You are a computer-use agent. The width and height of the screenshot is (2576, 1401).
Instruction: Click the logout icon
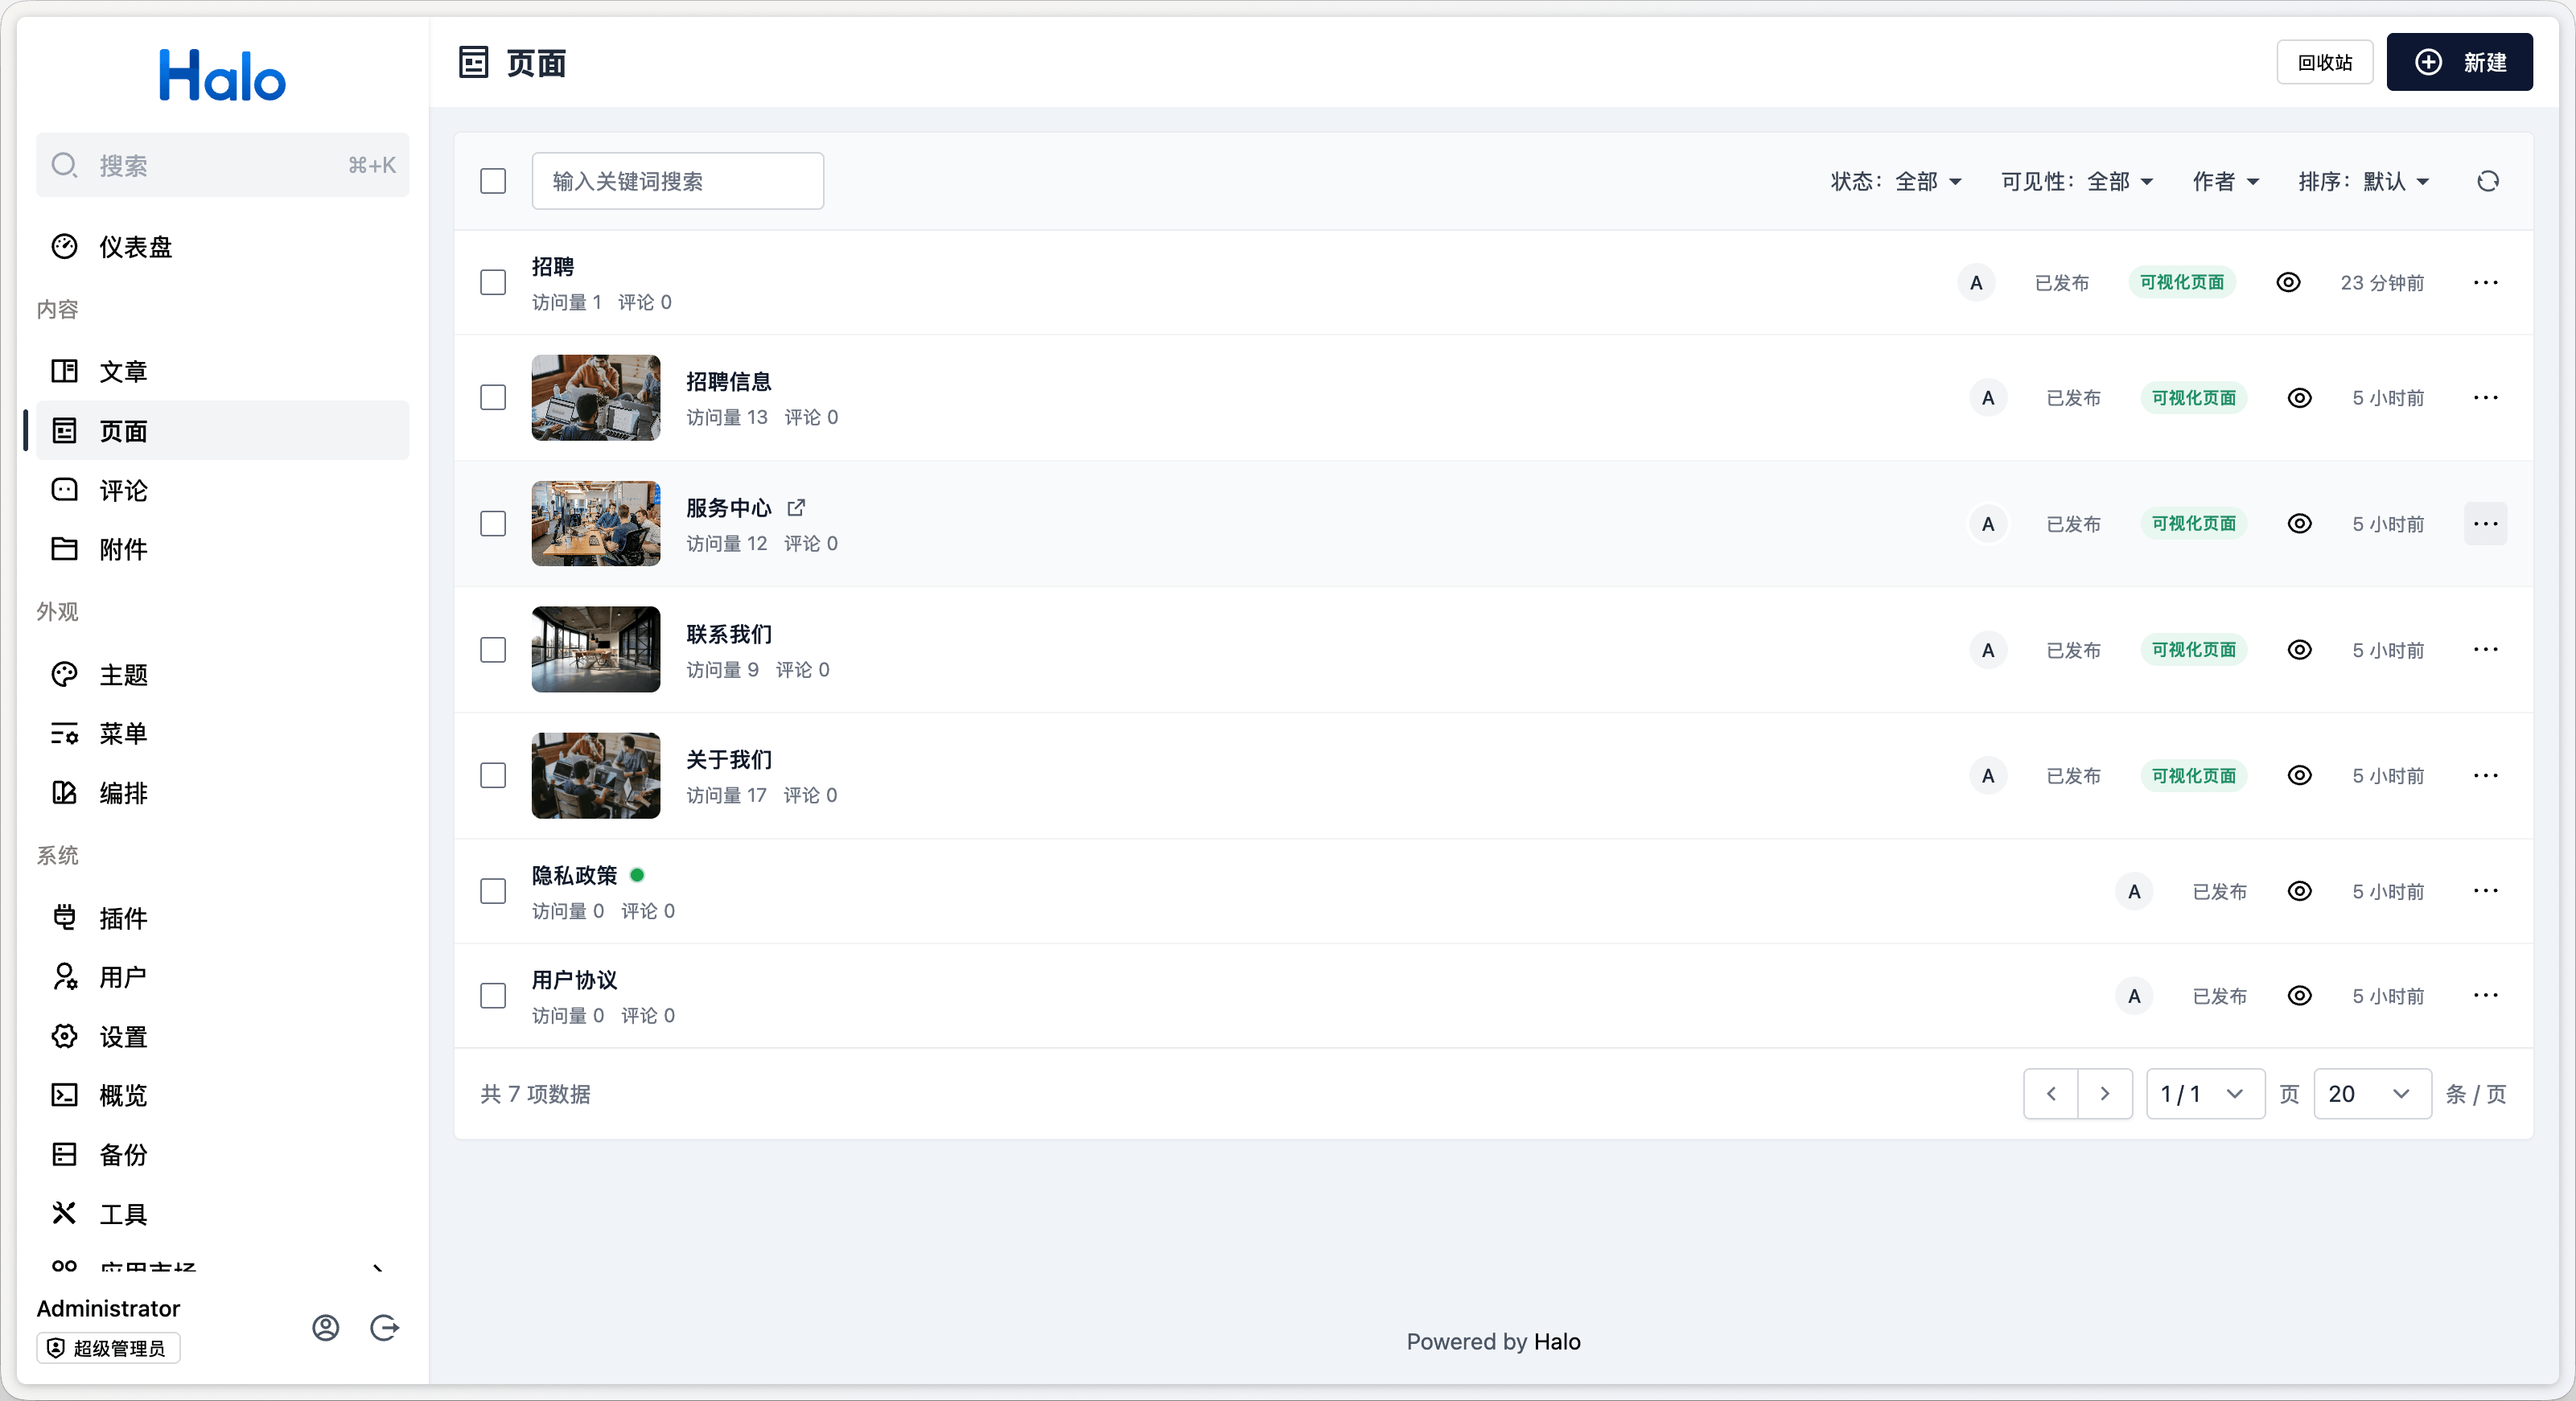pyautogui.click(x=385, y=1327)
